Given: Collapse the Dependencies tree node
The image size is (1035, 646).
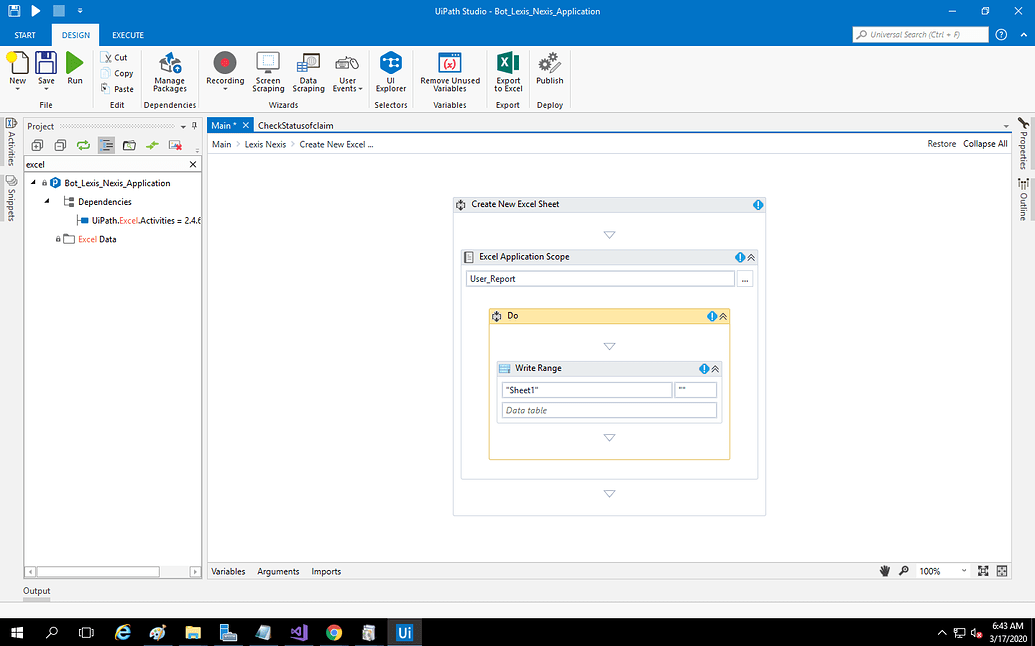Looking at the screenshot, I should click(46, 202).
